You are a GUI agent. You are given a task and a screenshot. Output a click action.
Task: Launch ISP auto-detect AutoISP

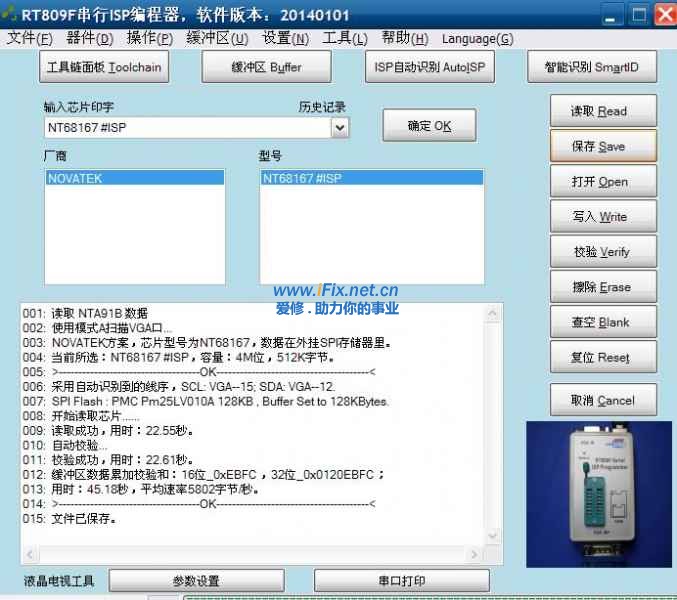tap(429, 67)
